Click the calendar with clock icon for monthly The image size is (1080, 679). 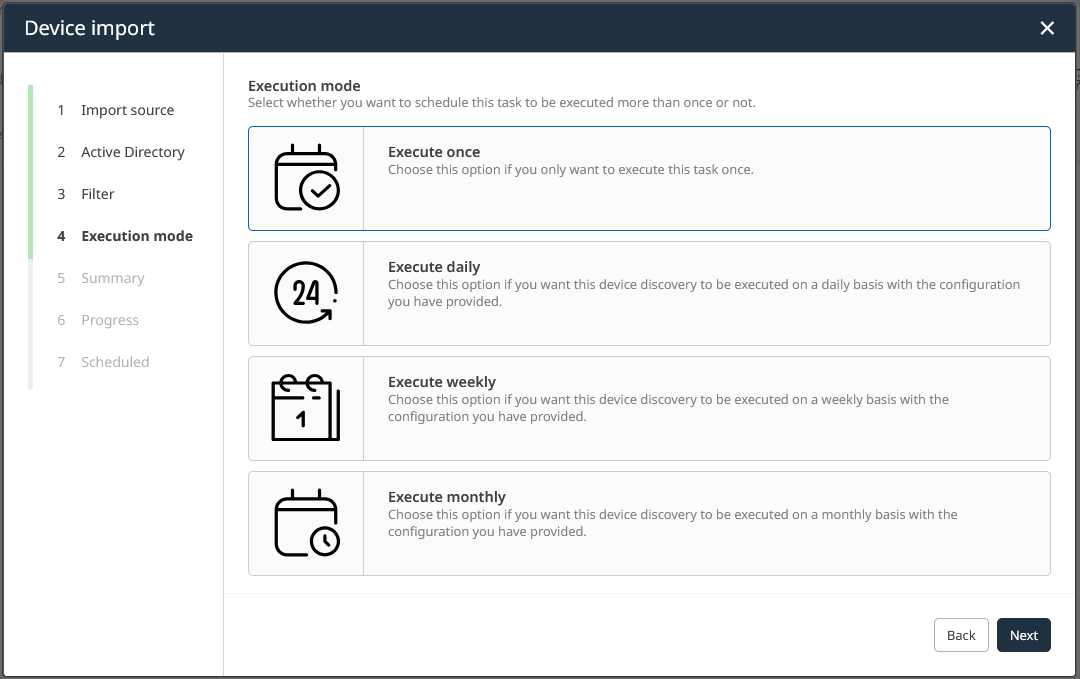[x=306, y=523]
